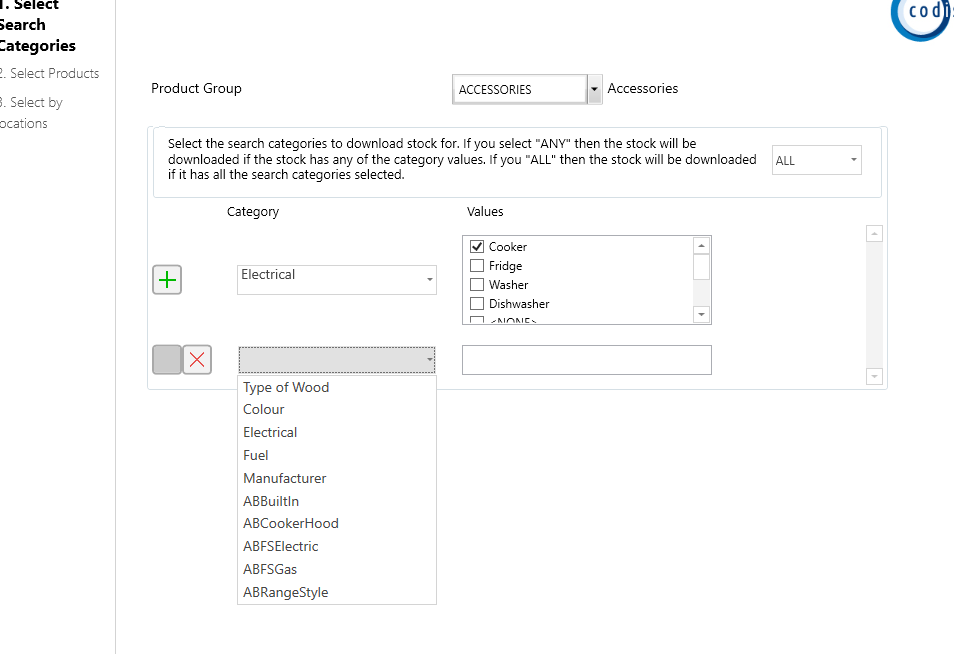
Task: Check the Fridge checkbox
Action: pyautogui.click(x=477, y=266)
